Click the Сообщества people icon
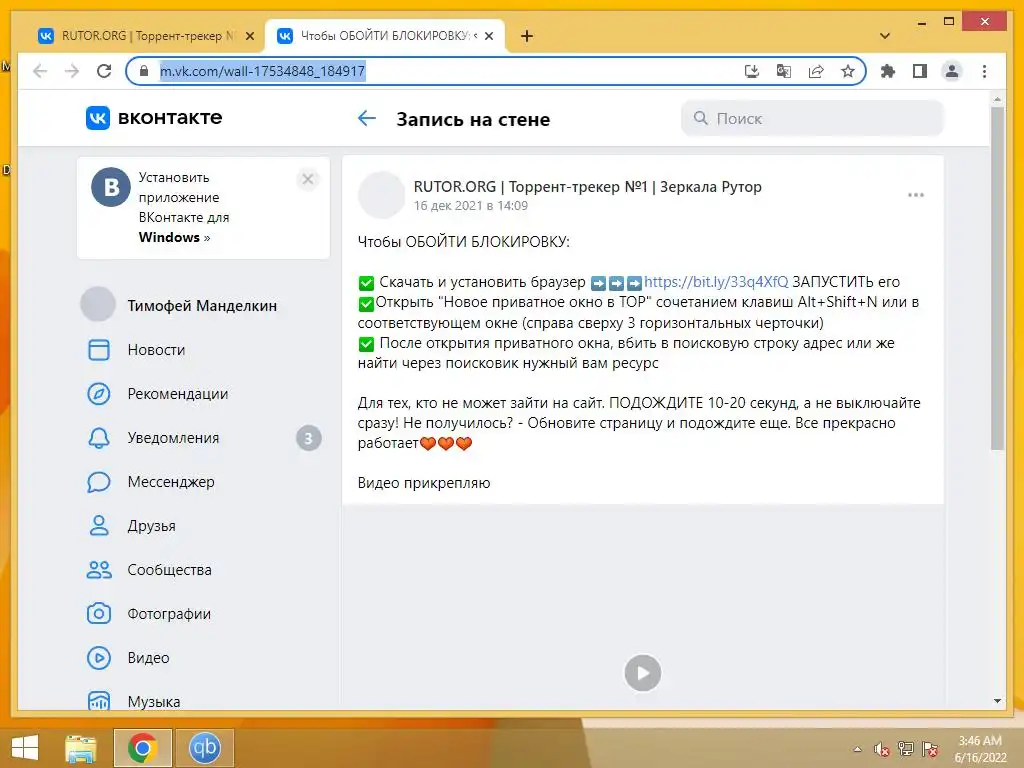The height and width of the screenshot is (768, 1024). pyautogui.click(x=99, y=570)
